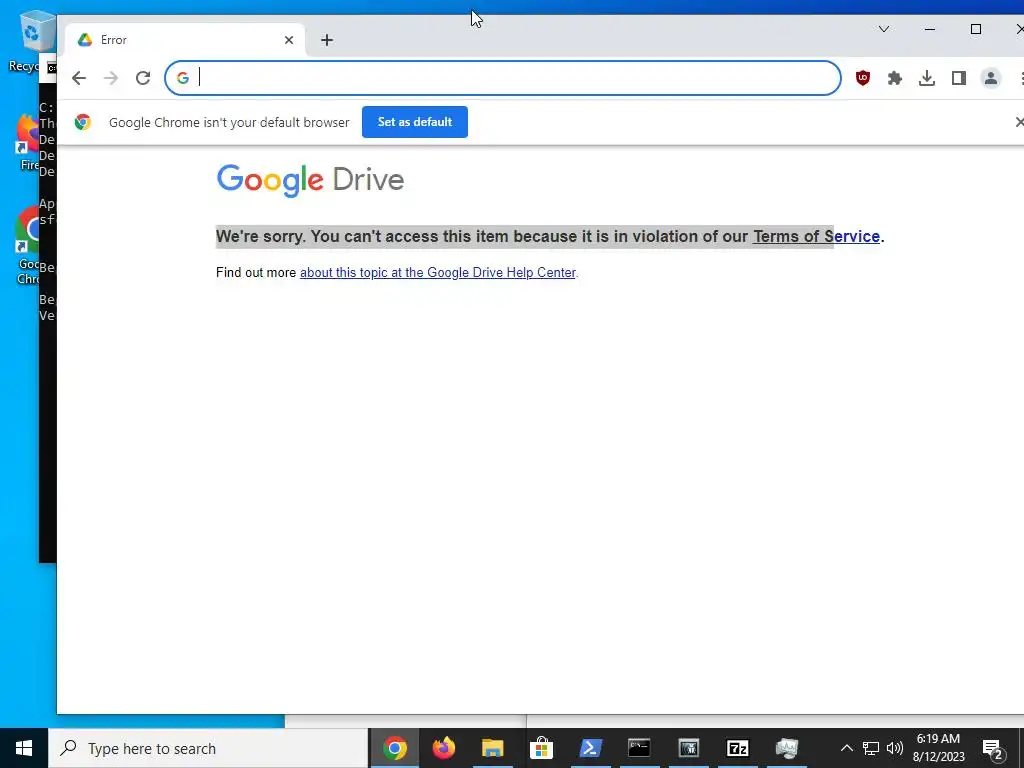Screen dimensions: 1024x768
Task: Open the network status tray icon
Action: pos(871,748)
